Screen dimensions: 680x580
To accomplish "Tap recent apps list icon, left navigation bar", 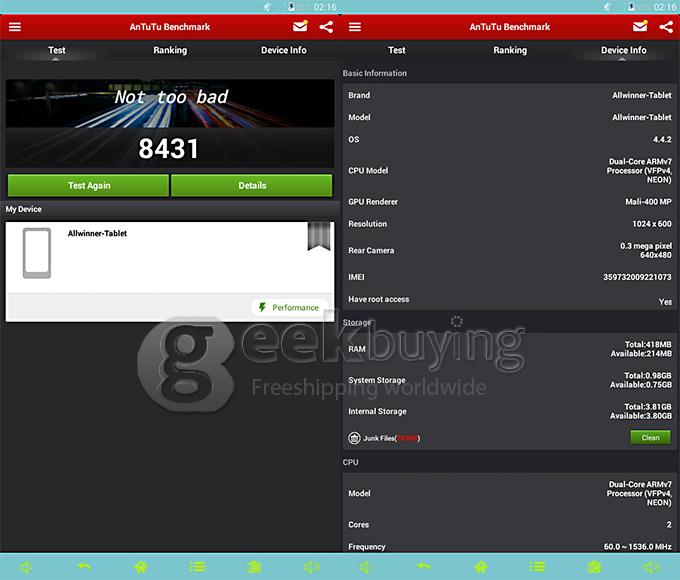I will (x=197, y=567).
